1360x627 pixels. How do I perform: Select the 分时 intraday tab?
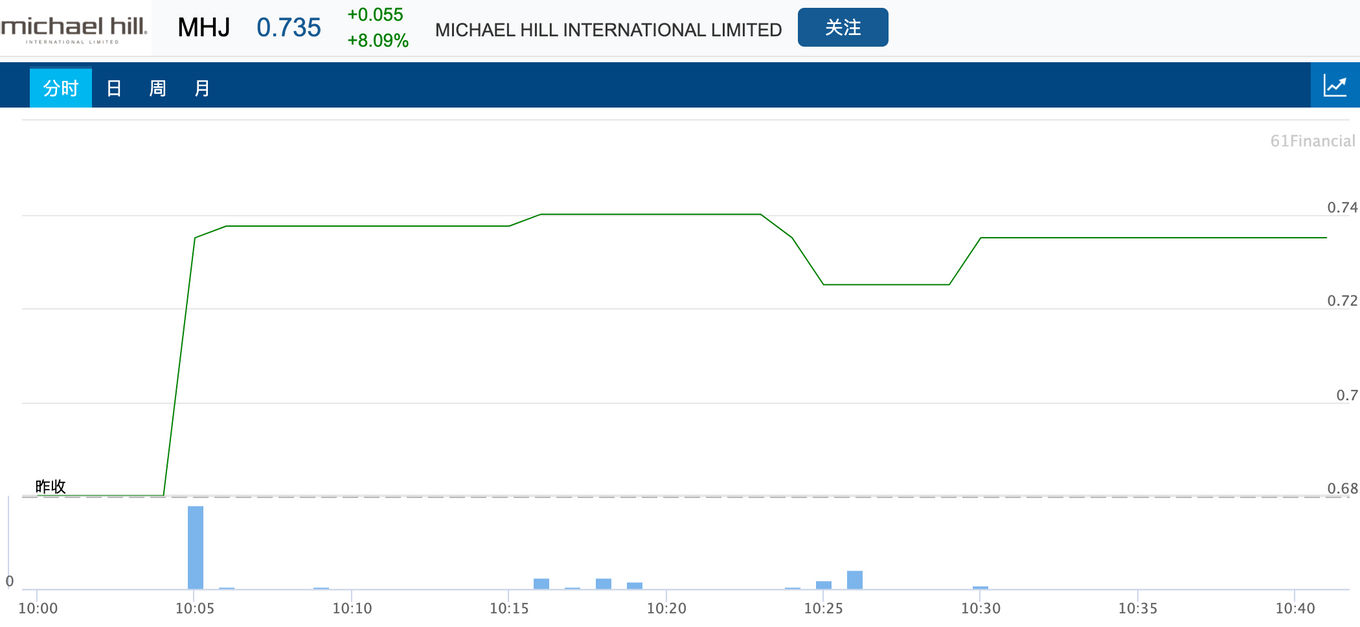click(x=60, y=88)
